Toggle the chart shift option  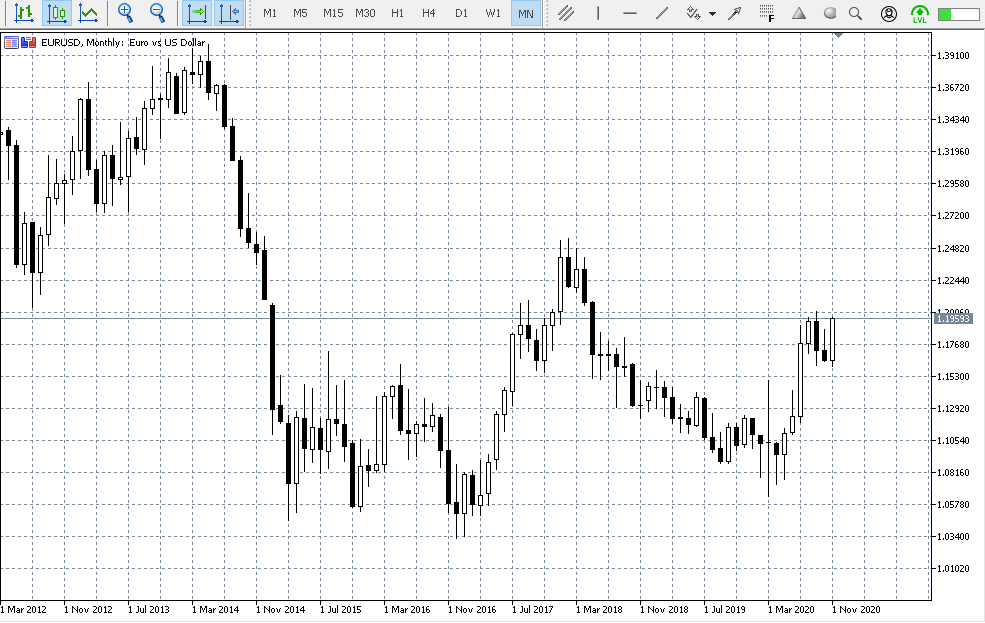tap(231, 13)
